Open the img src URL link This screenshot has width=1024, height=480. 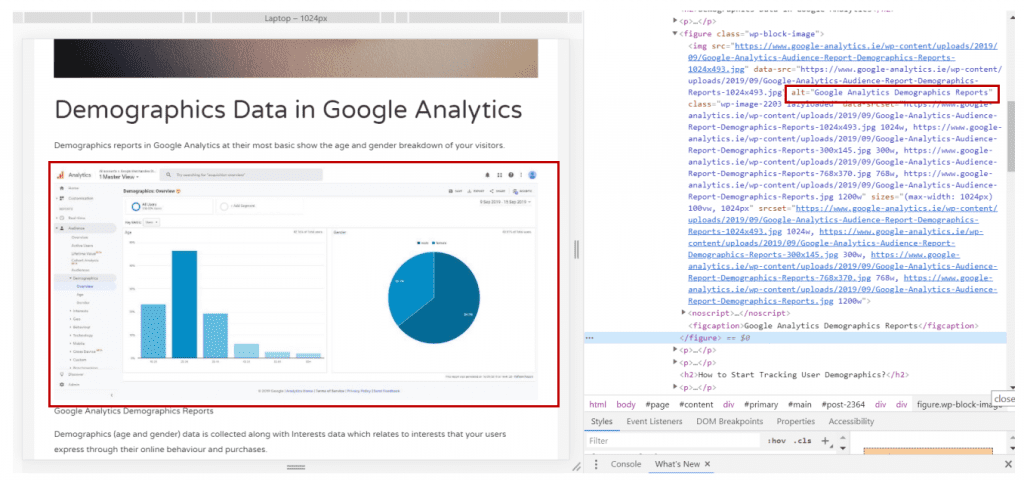coord(842,57)
